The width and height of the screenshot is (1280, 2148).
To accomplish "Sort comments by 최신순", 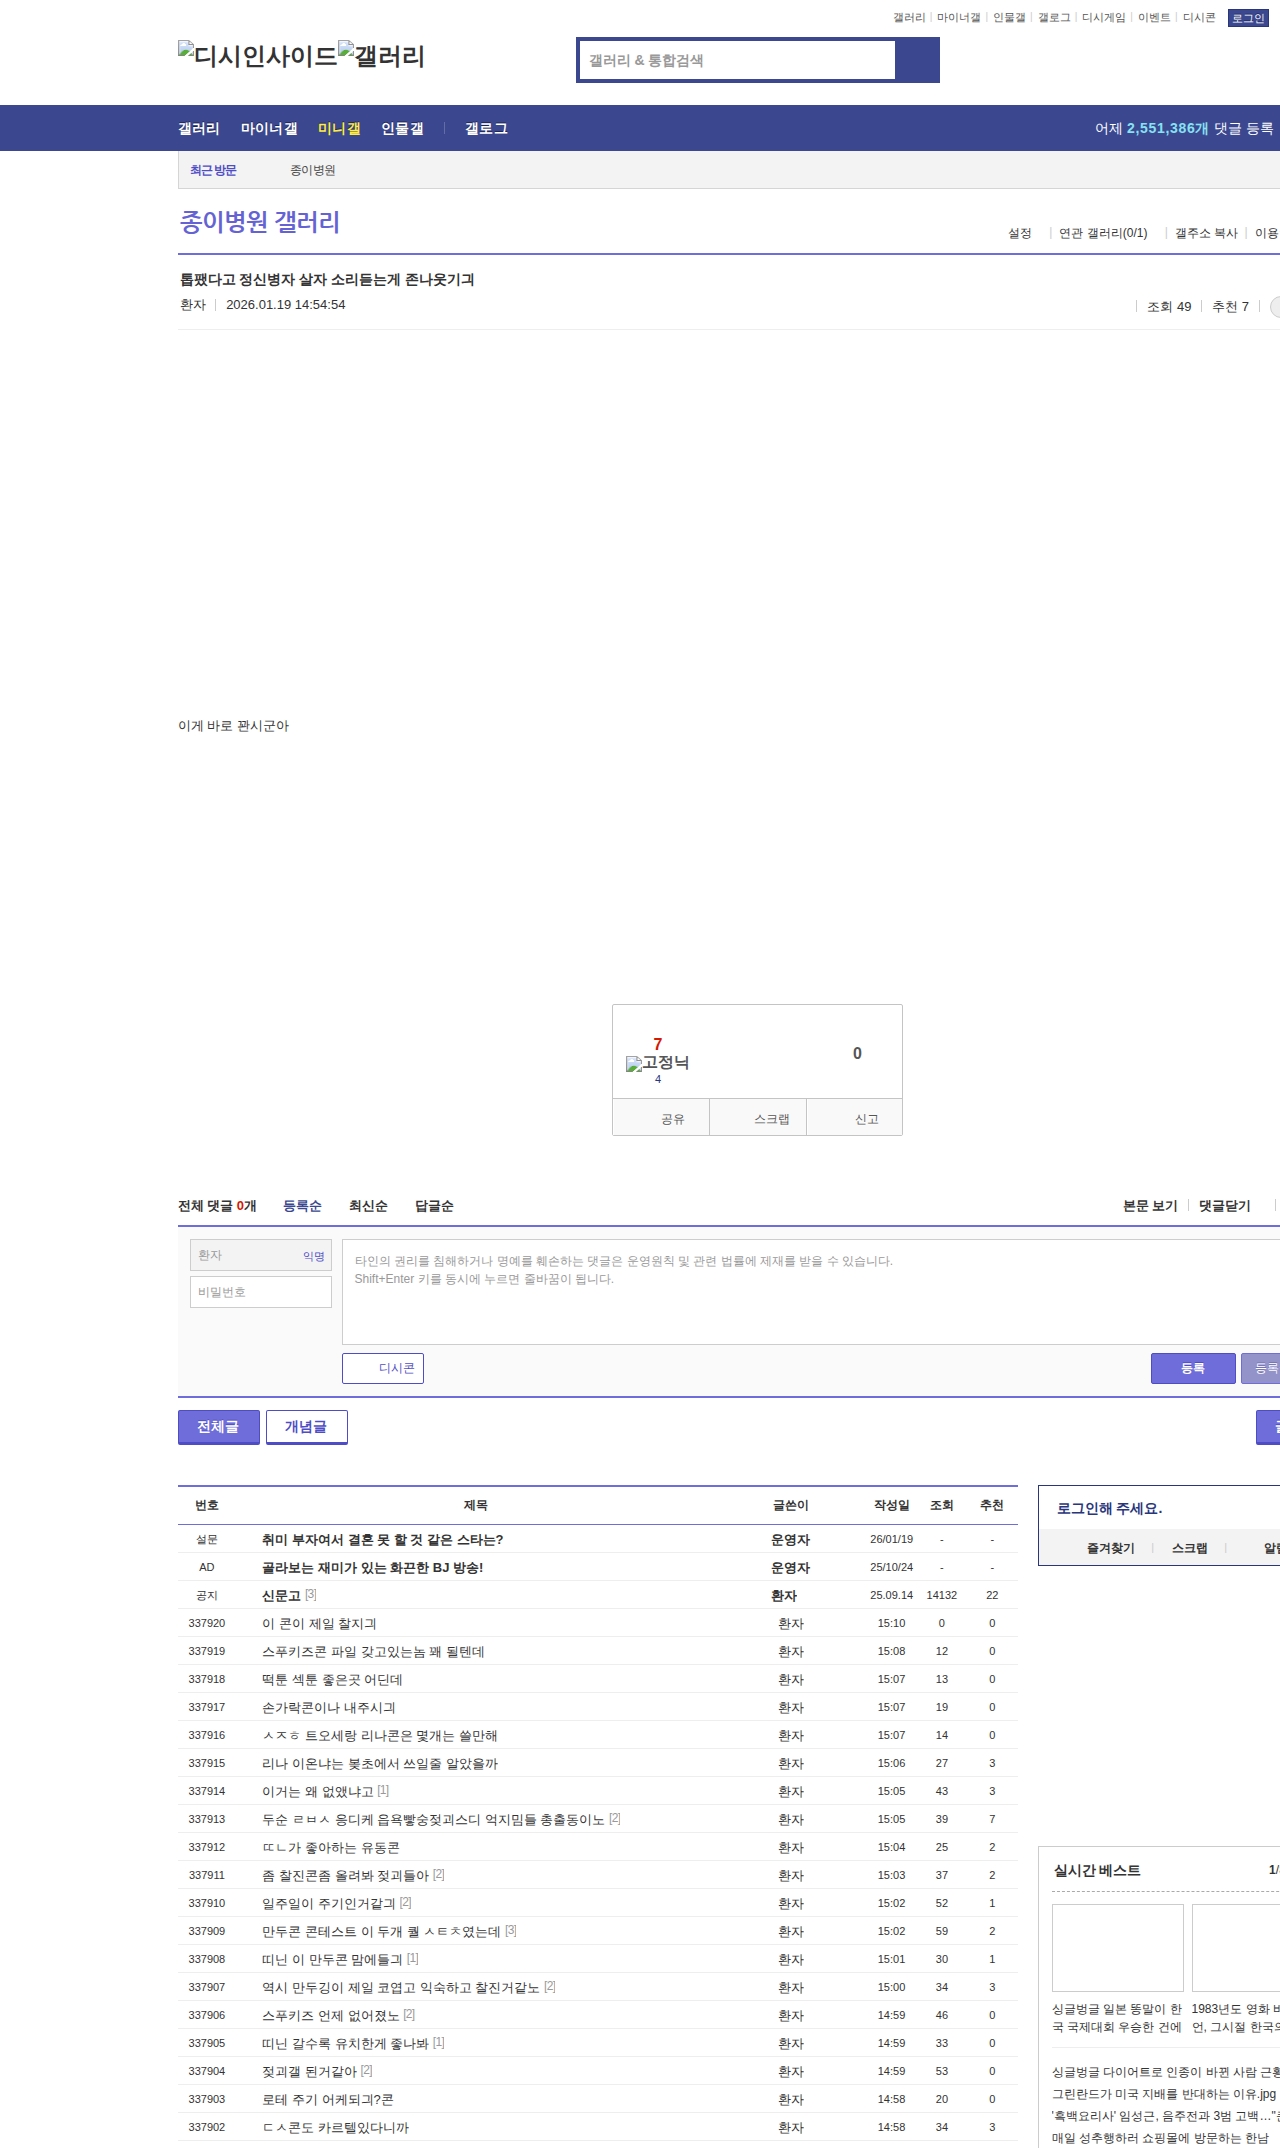I will tap(368, 1206).
